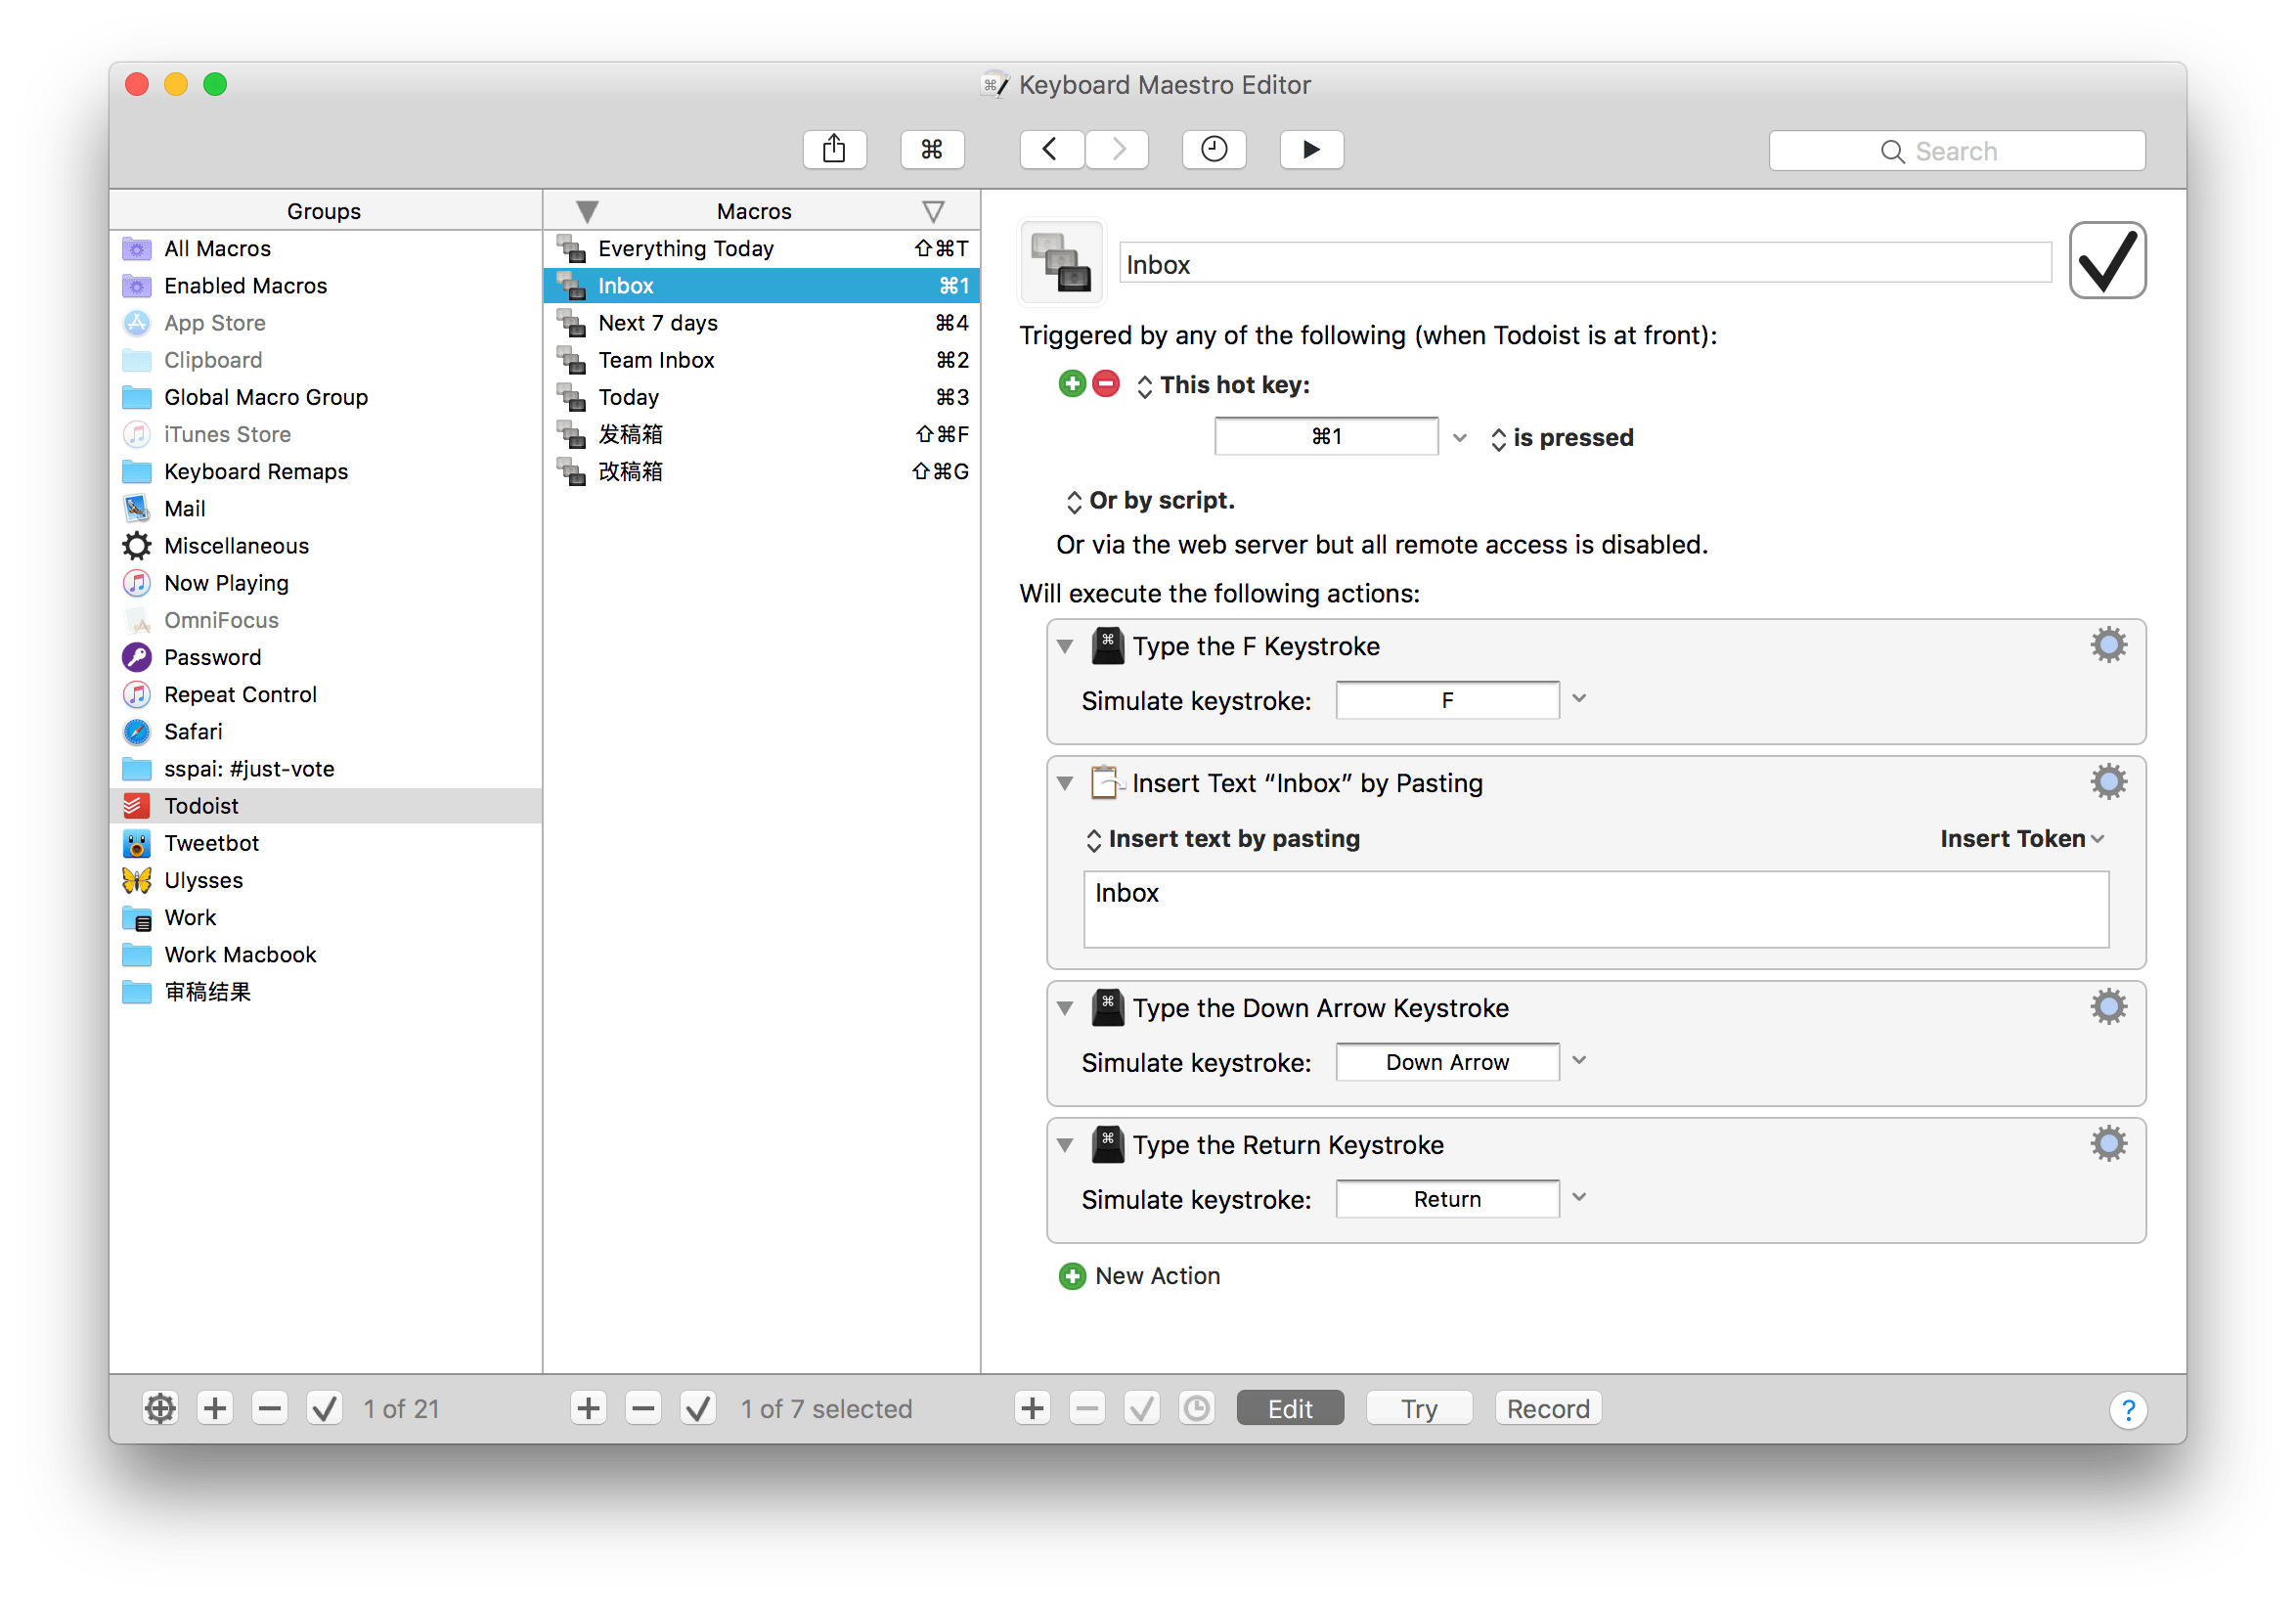Click the macro icon beside the Inbox name
The image size is (2296, 1600).
tap(1061, 262)
